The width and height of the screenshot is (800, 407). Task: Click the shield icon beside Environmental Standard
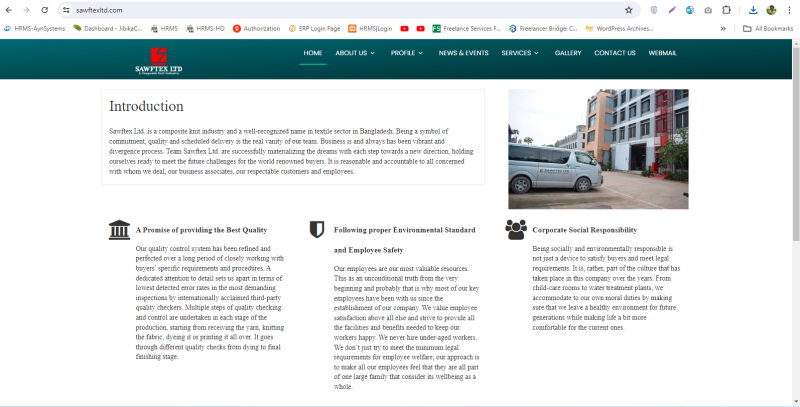click(317, 230)
